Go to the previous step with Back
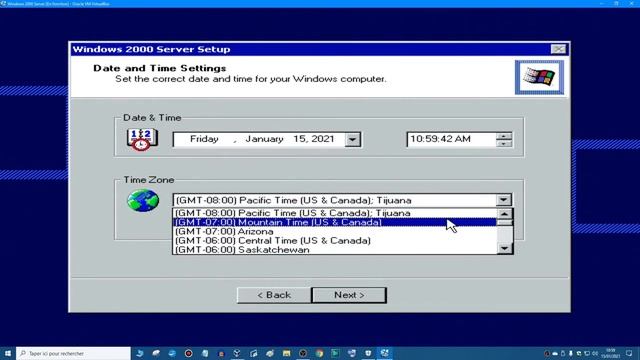The width and height of the screenshot is (640, 360). pos(274,295)
